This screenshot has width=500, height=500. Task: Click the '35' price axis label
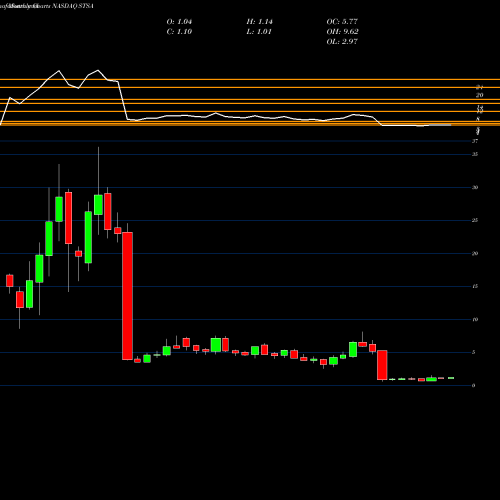tap(475, 154)
